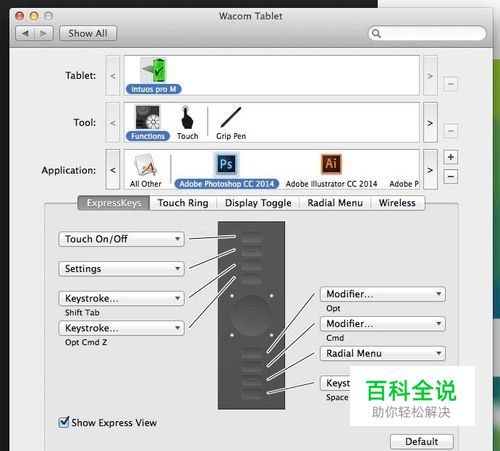Remove tablet with the minus button
This screenshot has height=451, width=500.
[x=450, y=84]
